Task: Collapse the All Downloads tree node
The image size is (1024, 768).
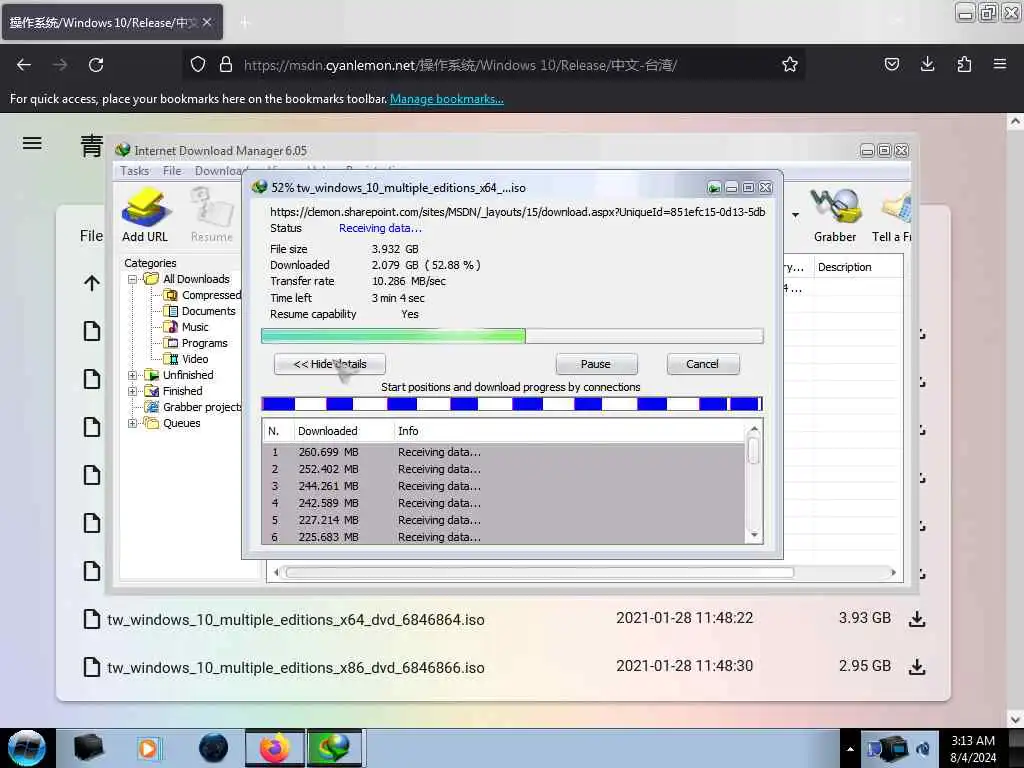Action: pyautogui.click(x=133, y=280)
